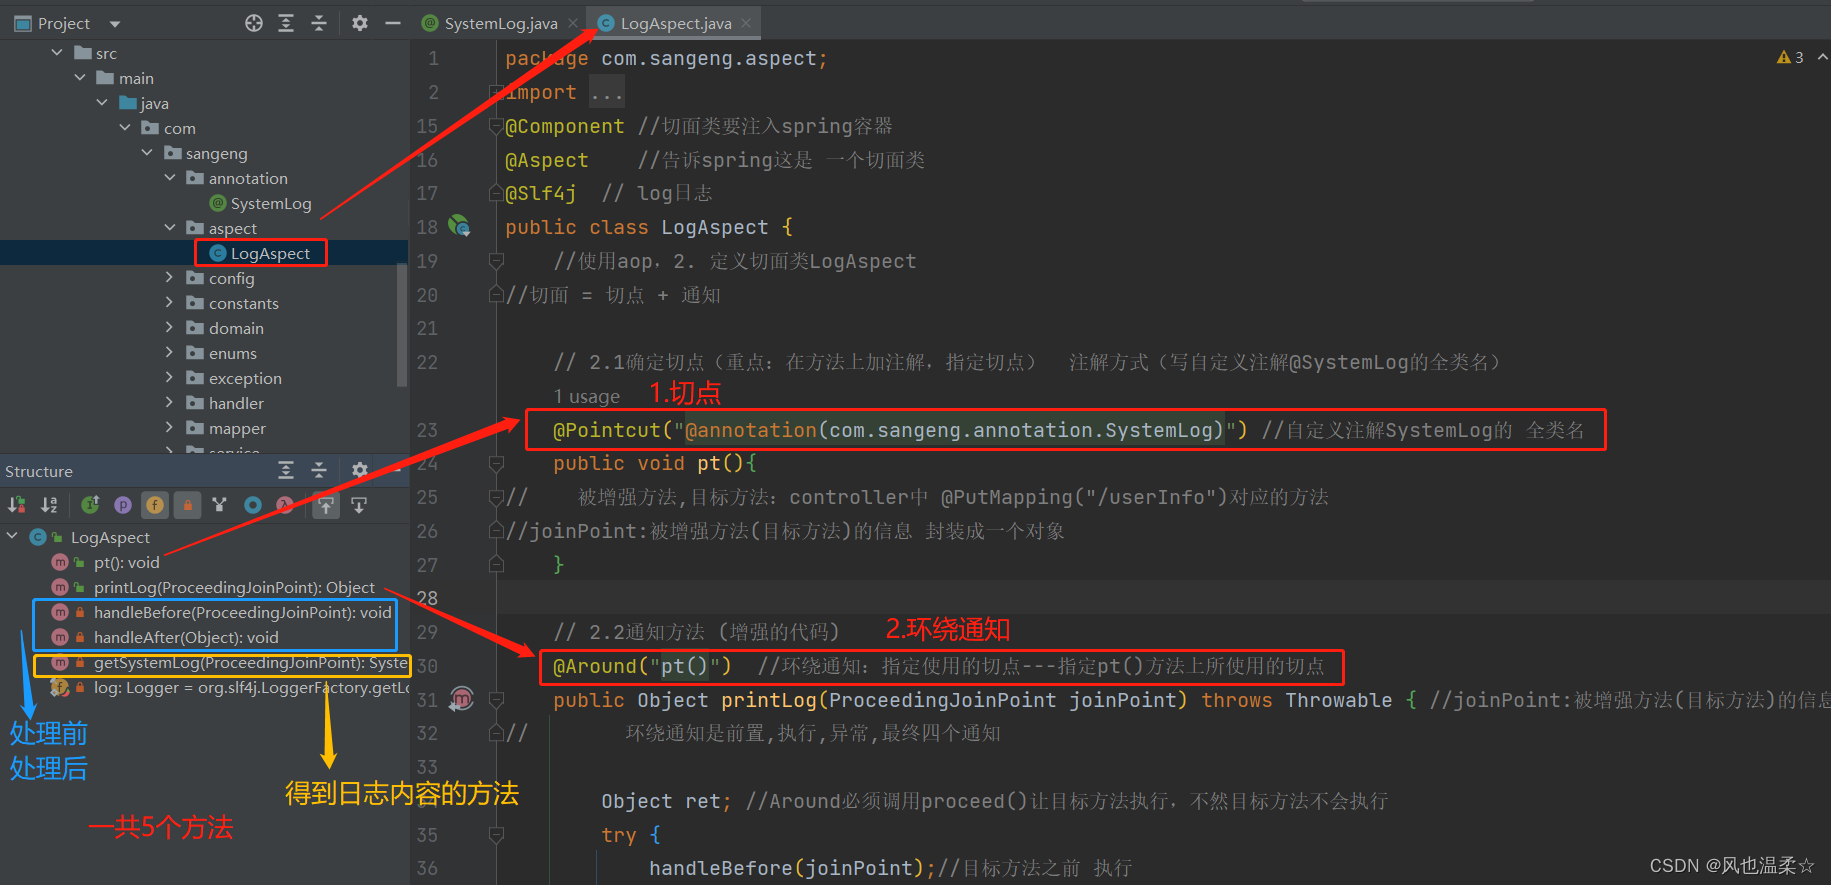Expand the constants package
Viewport: 1831px width, 885px height.
click(170, 303)
